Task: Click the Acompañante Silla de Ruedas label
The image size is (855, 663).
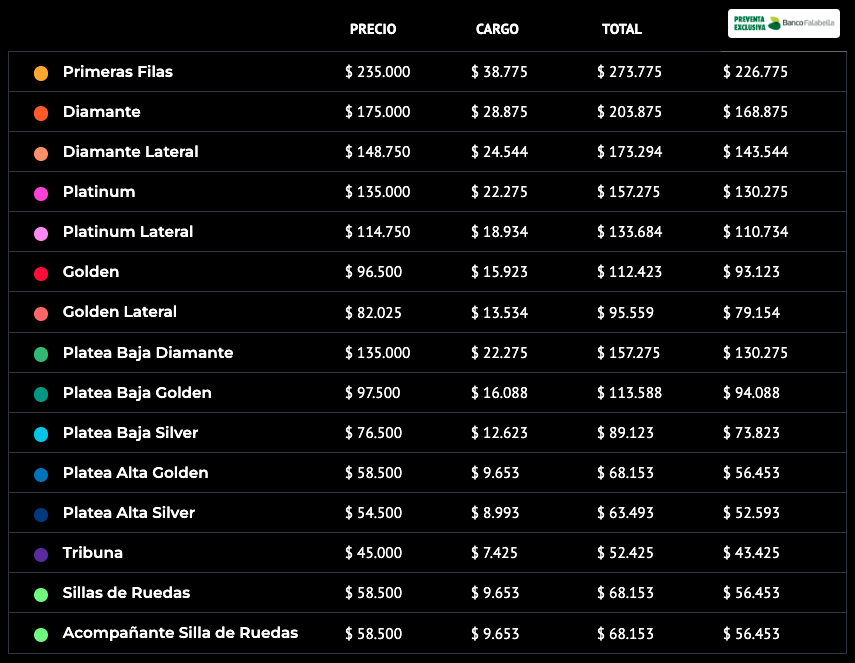Action: (180, 633)
